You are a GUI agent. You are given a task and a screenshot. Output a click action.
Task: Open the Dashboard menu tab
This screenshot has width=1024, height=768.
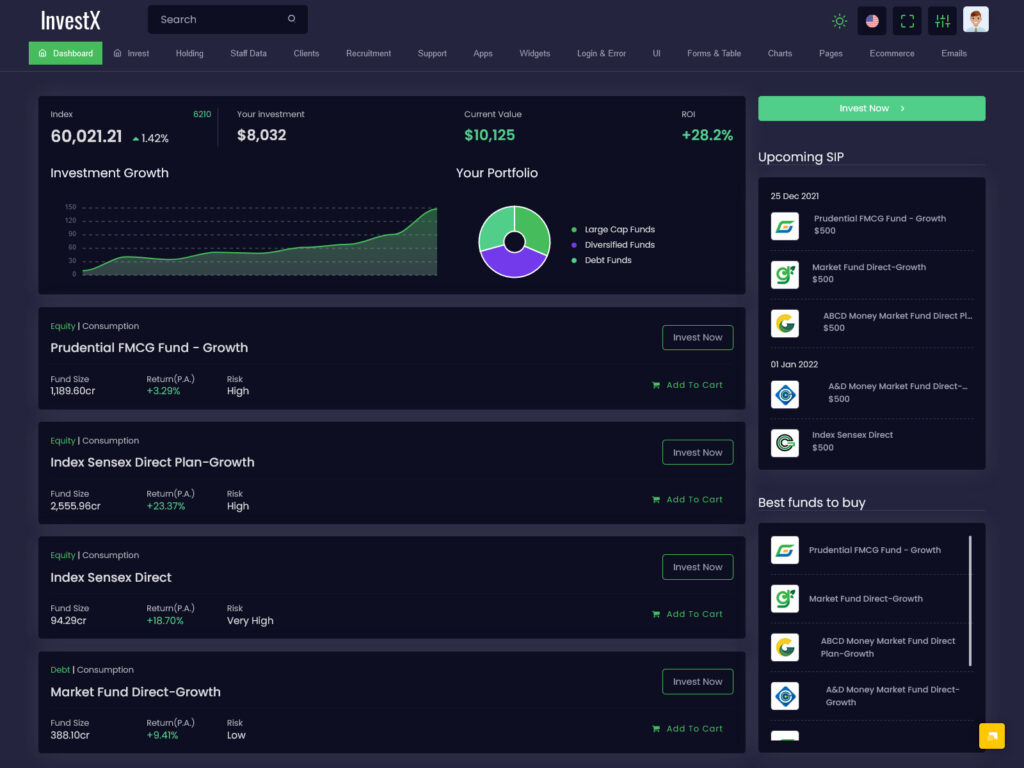pyautogui.click(x=65, y=54)
